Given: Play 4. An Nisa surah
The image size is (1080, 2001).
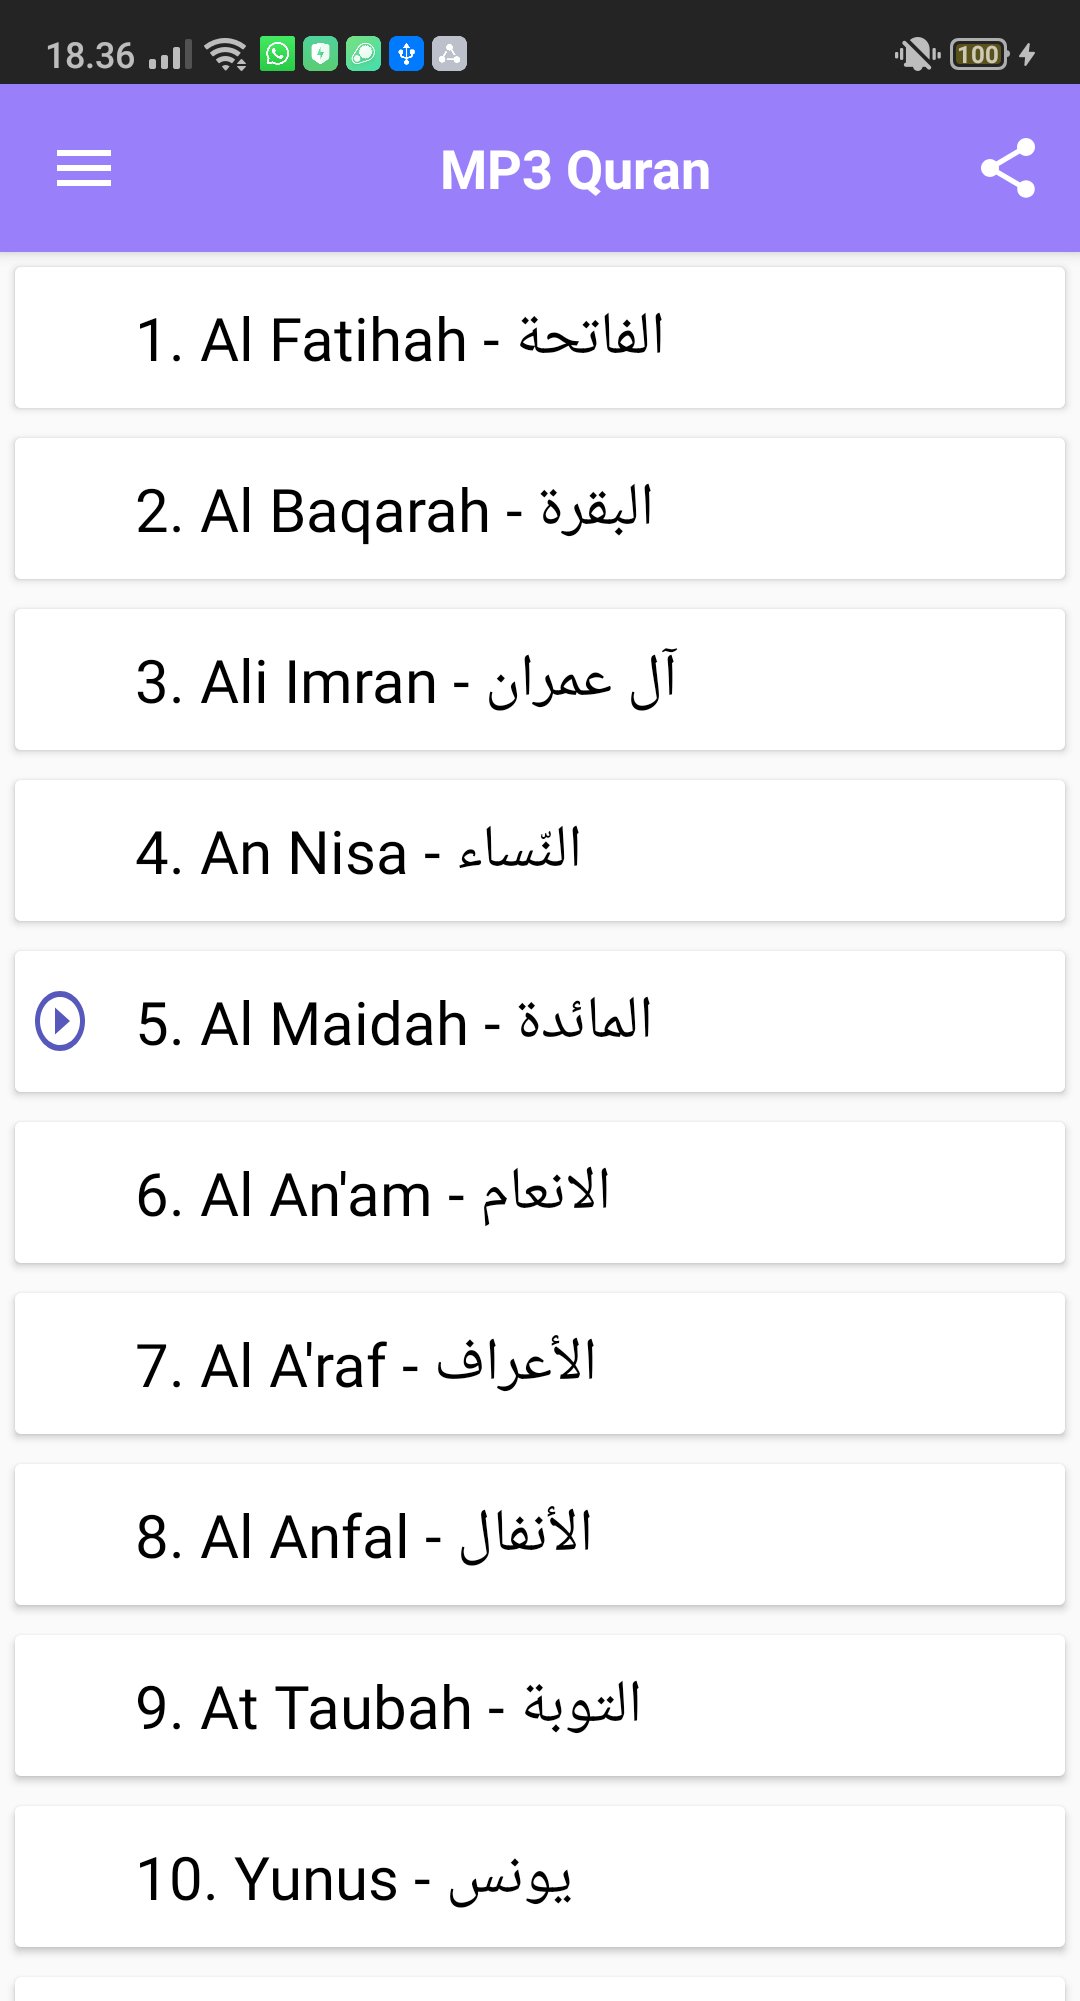Looking at the screenshot, I should (x=540, y=851).
